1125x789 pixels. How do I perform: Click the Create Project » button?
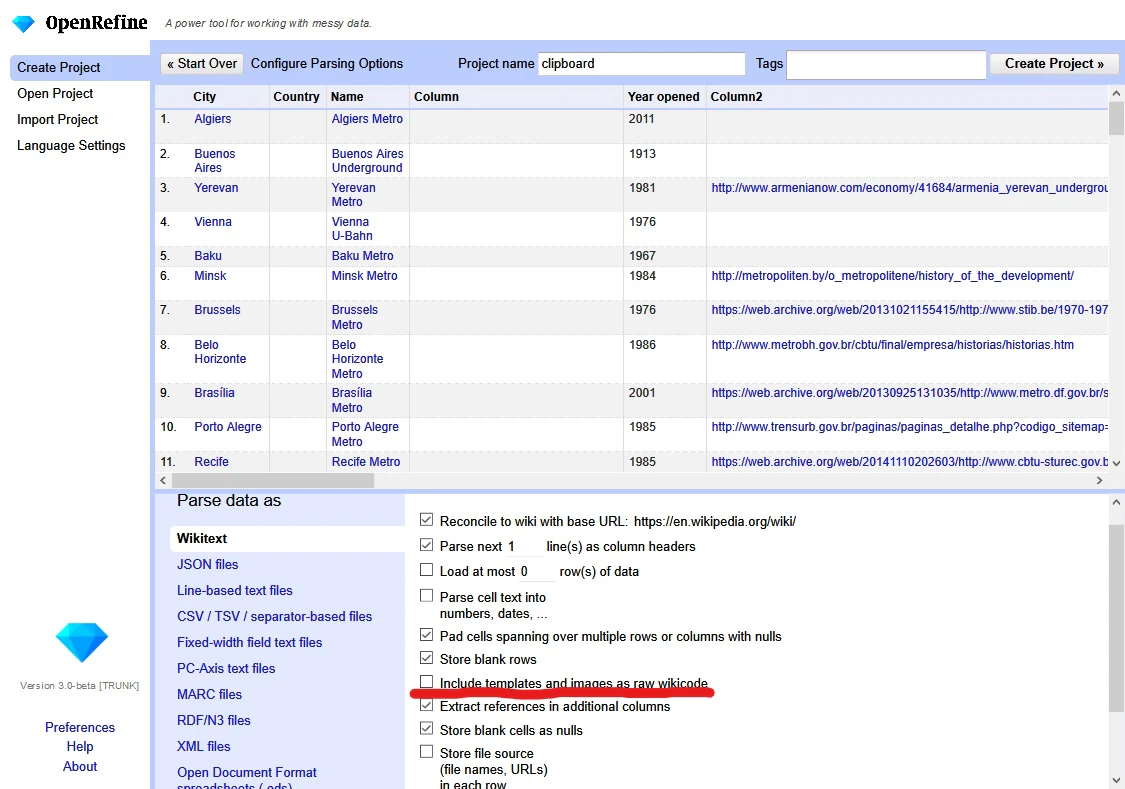tap(1054, 64)
